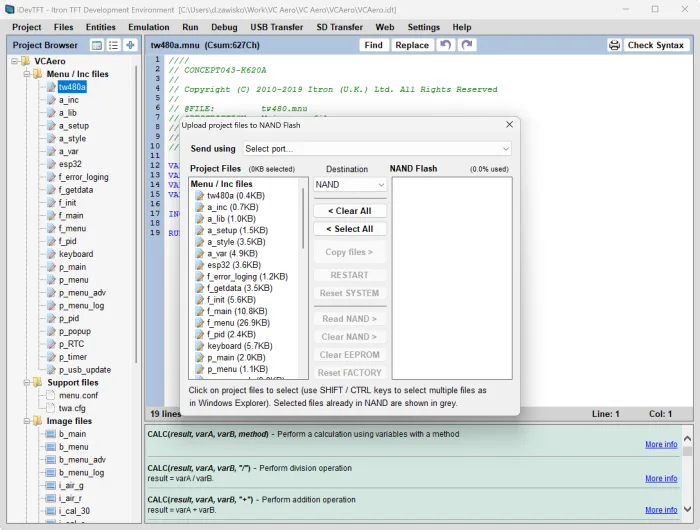This screenshot has height=530, width=700.
Task: Close the Upload project files dialog
Action: [x=509, y=125]
